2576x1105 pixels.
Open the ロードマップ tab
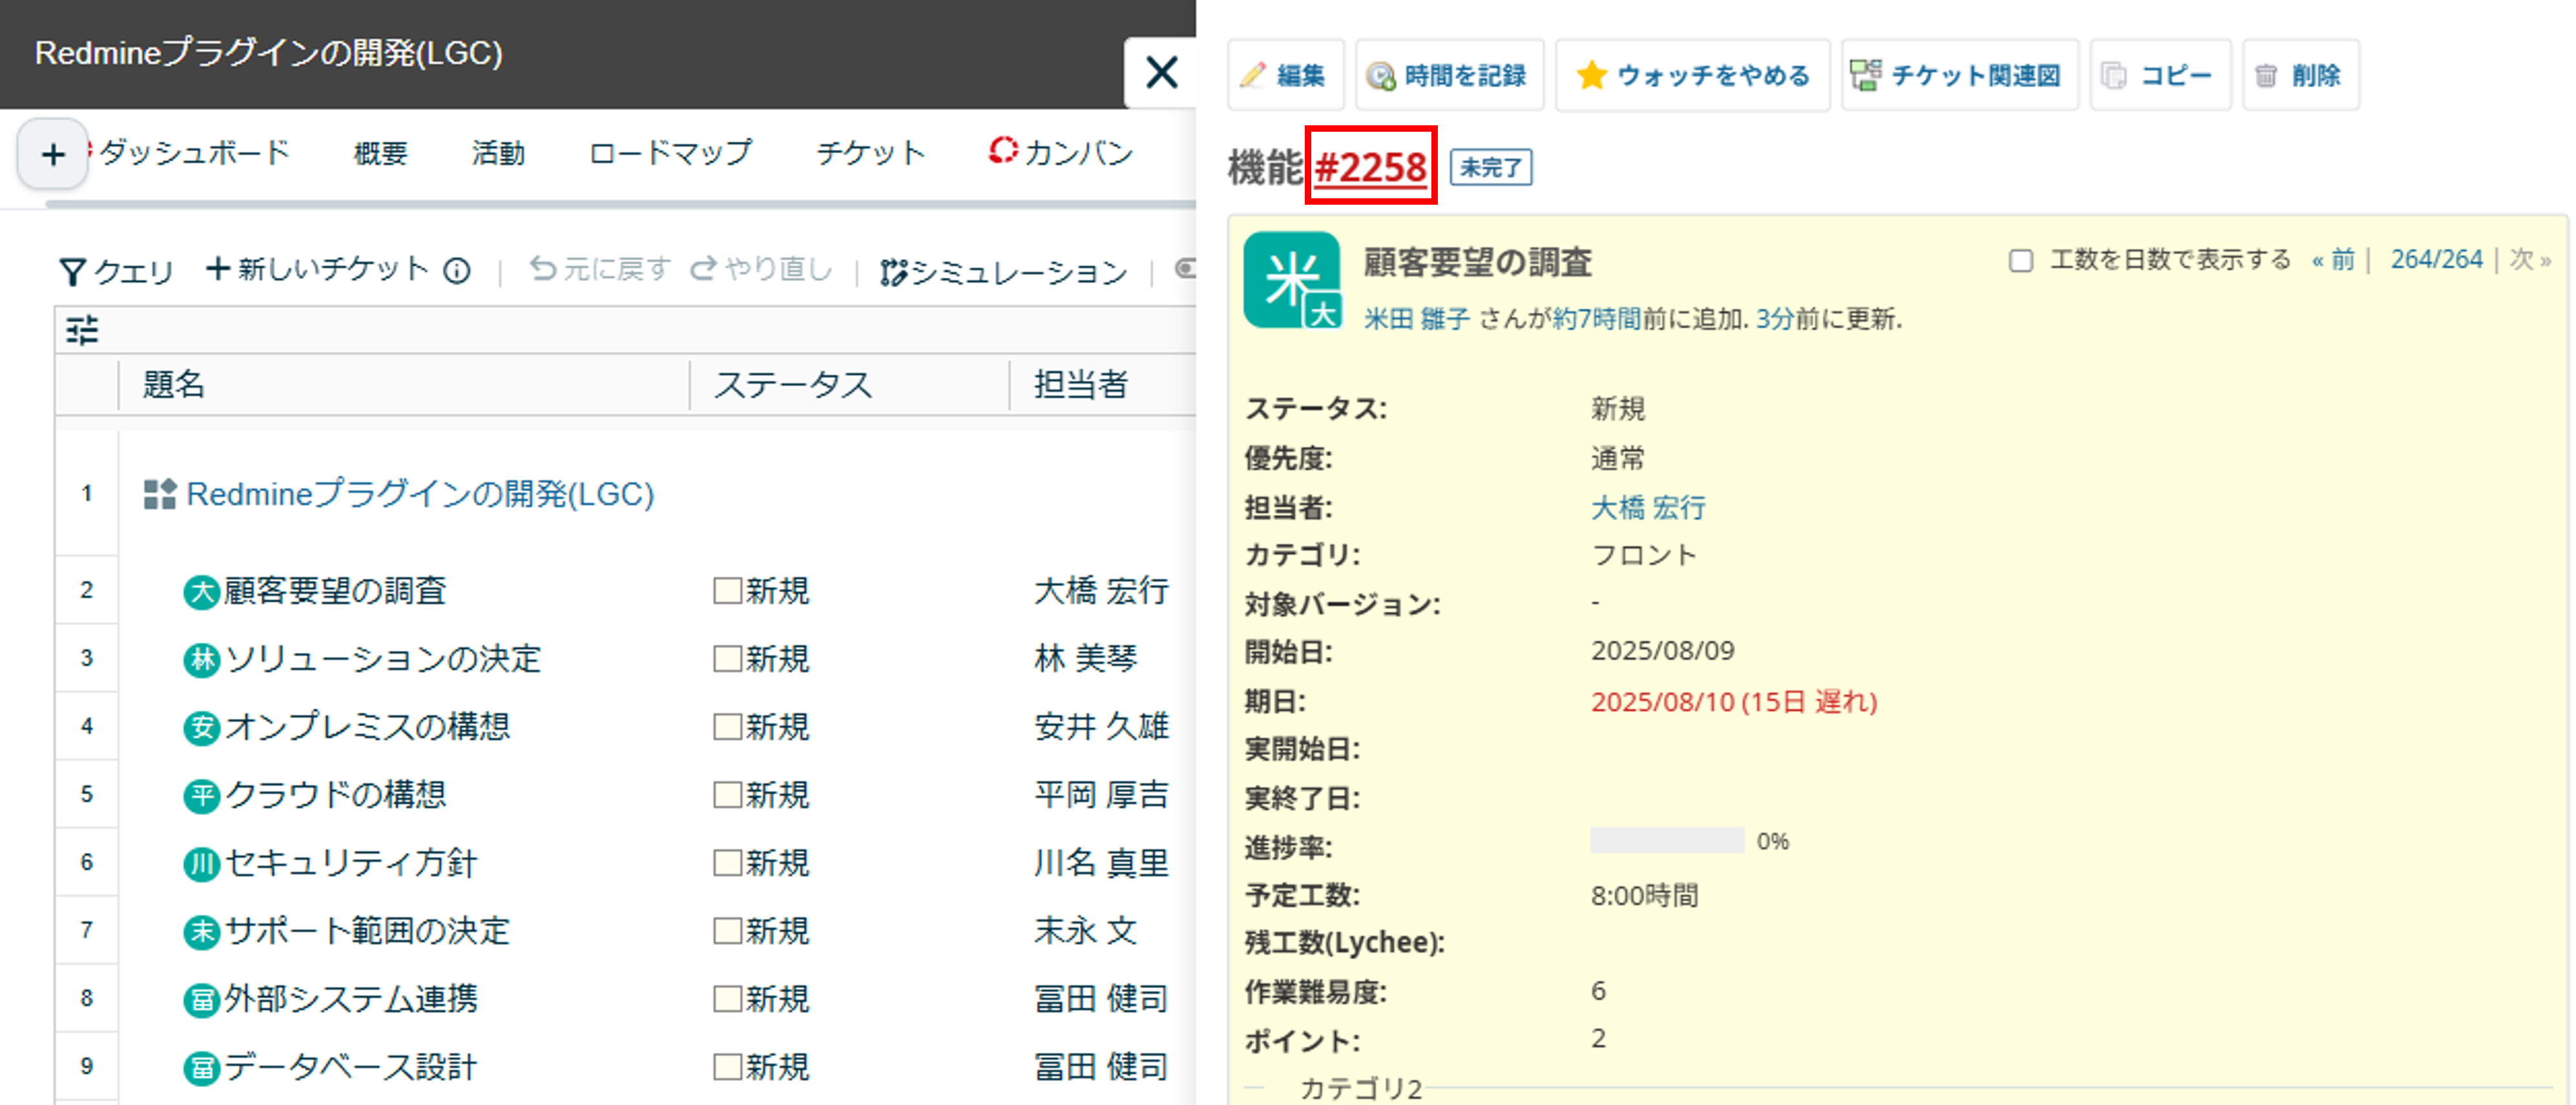coord(670,153)
